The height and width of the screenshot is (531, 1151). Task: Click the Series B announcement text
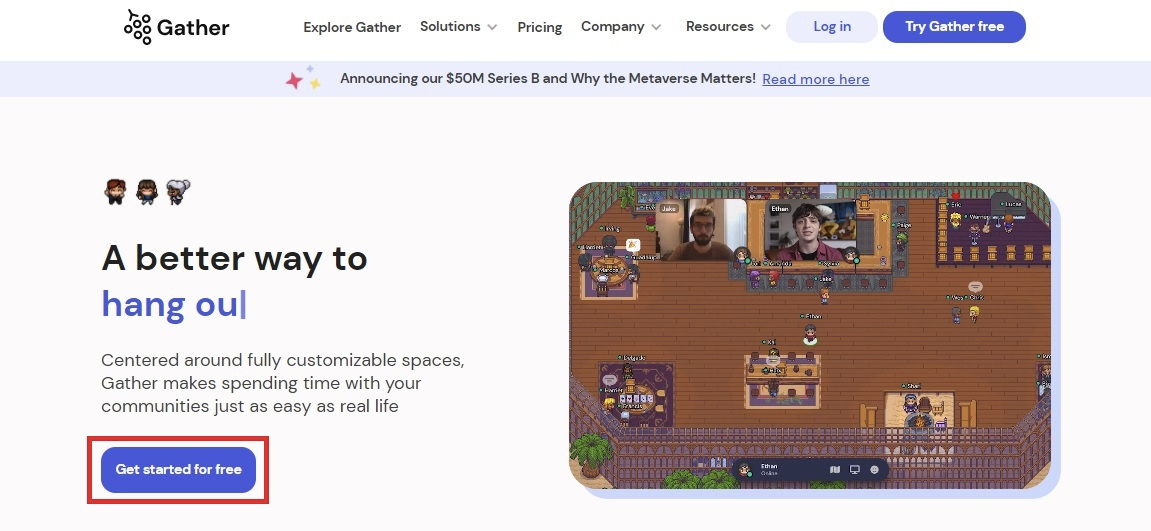click(548, 78)
